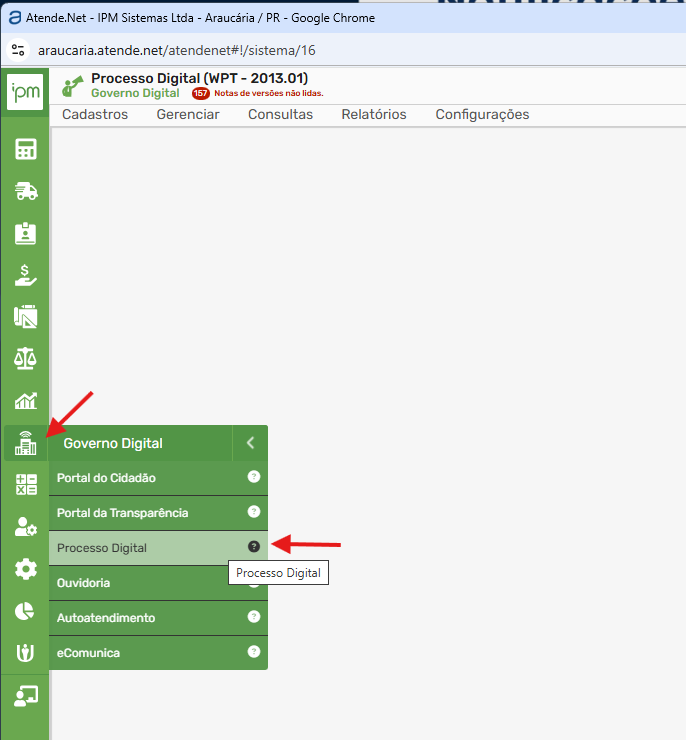
Task: Open the Configurações menu
Action: click(x=482, y=115)
